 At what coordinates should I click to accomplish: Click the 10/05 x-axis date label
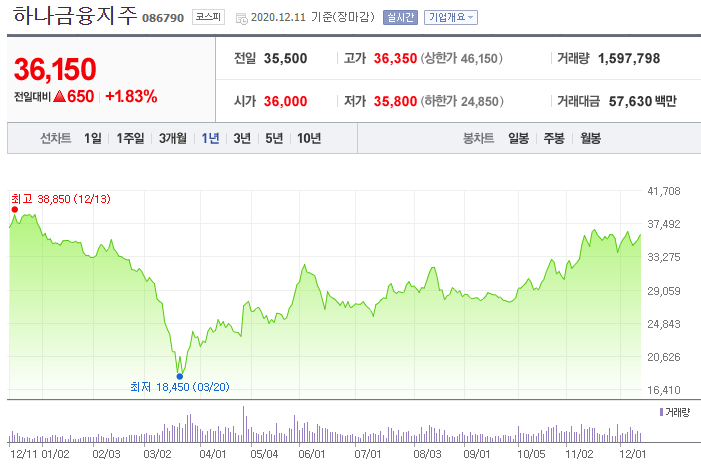coord(531,454)
